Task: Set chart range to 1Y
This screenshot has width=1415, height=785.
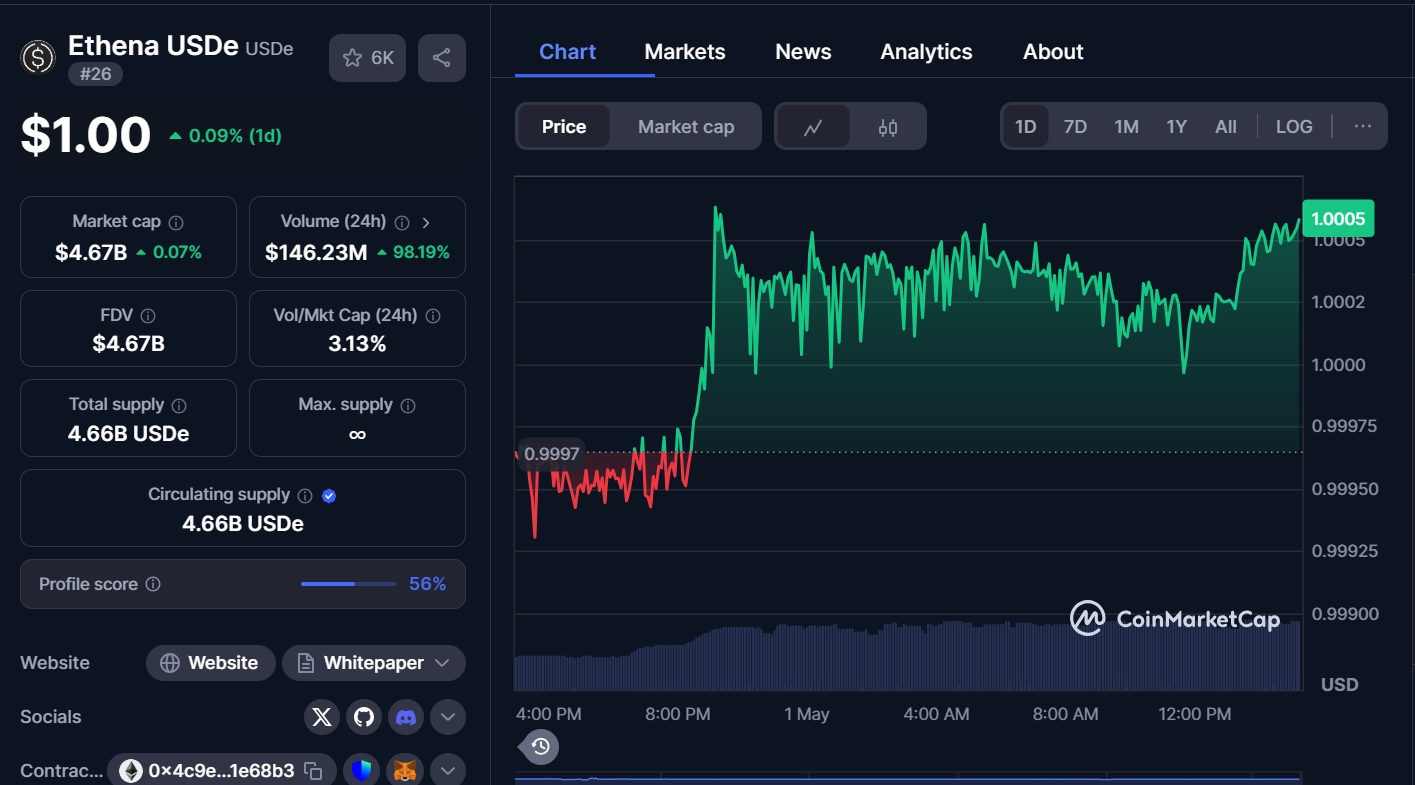Action: pos(1177,127)
